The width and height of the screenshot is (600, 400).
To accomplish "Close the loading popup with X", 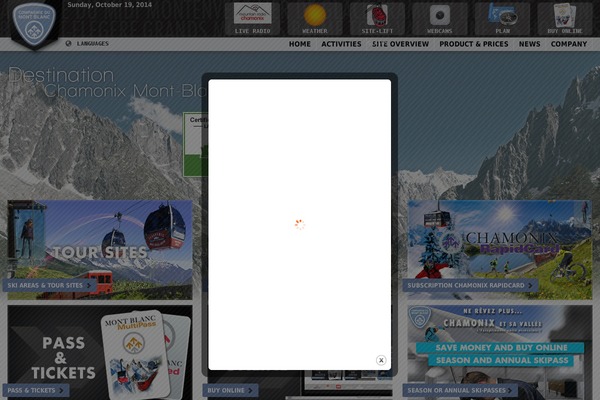I will click(381, 360).
